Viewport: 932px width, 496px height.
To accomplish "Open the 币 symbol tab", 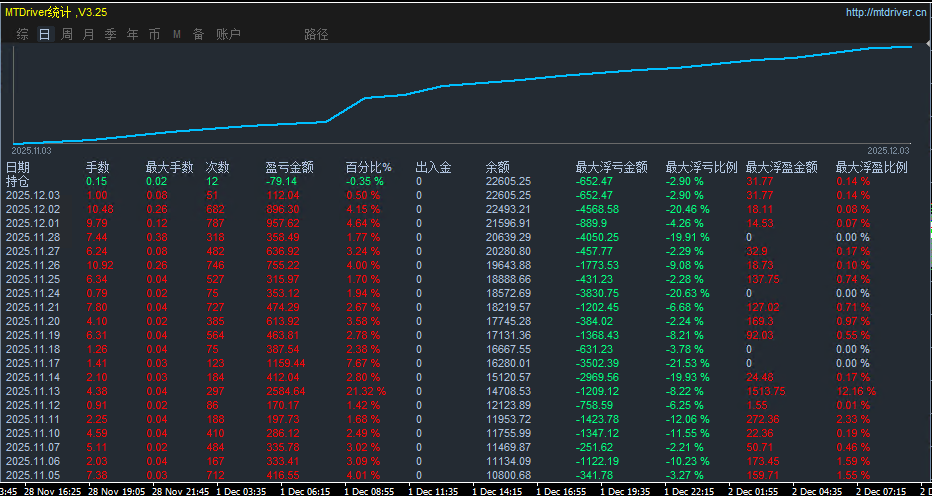I will pyautogui.click(x=155, y=34).
